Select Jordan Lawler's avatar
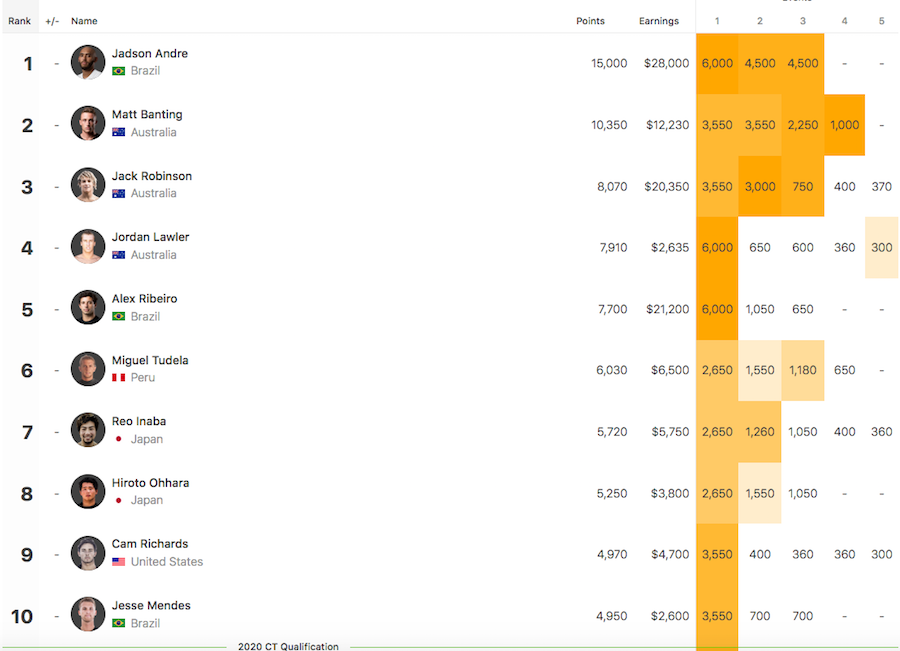The height and width of the screenshot is (651, 900). 88,246
